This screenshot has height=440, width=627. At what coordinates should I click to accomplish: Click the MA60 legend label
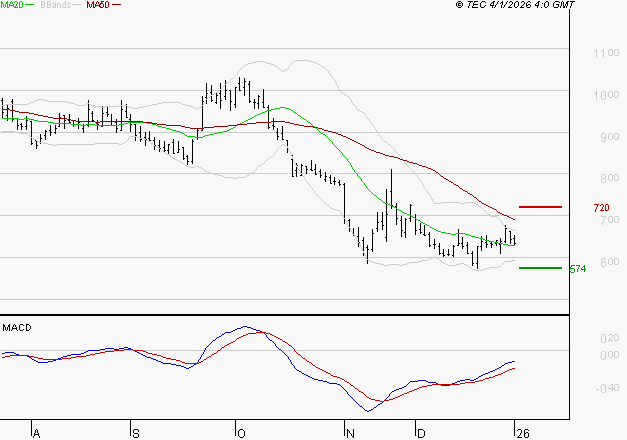[x=98, y=5]
